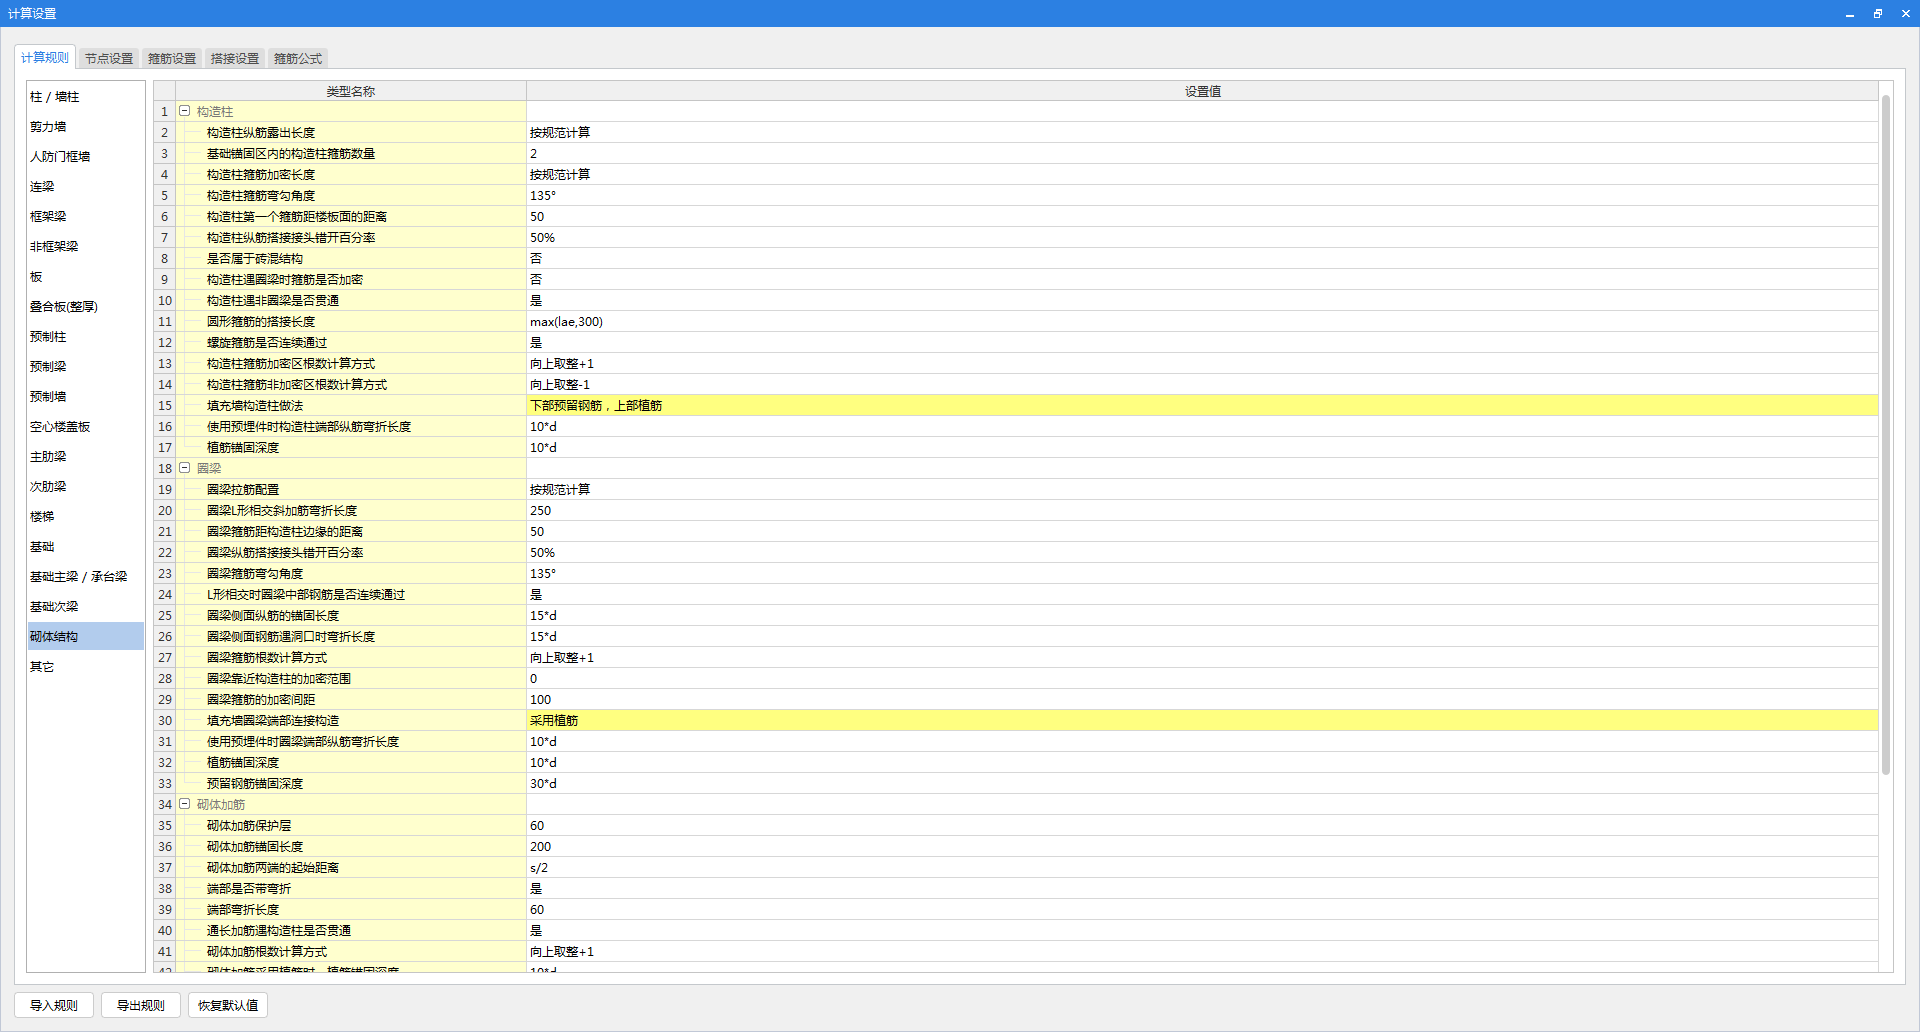Click the 类型名称 column header

click(x=350, y=91)
